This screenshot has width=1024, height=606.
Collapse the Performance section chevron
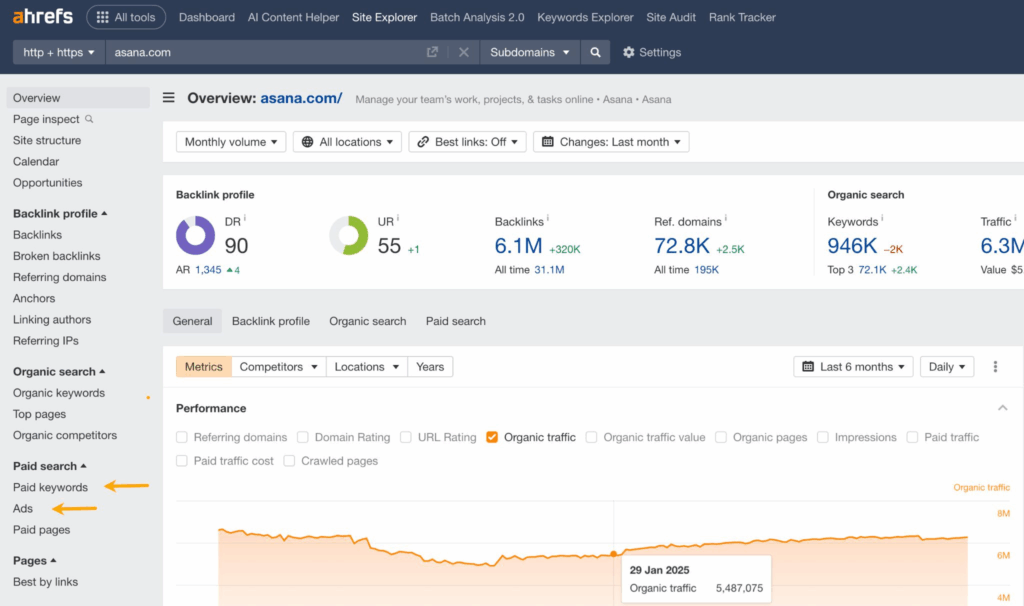1003,408
